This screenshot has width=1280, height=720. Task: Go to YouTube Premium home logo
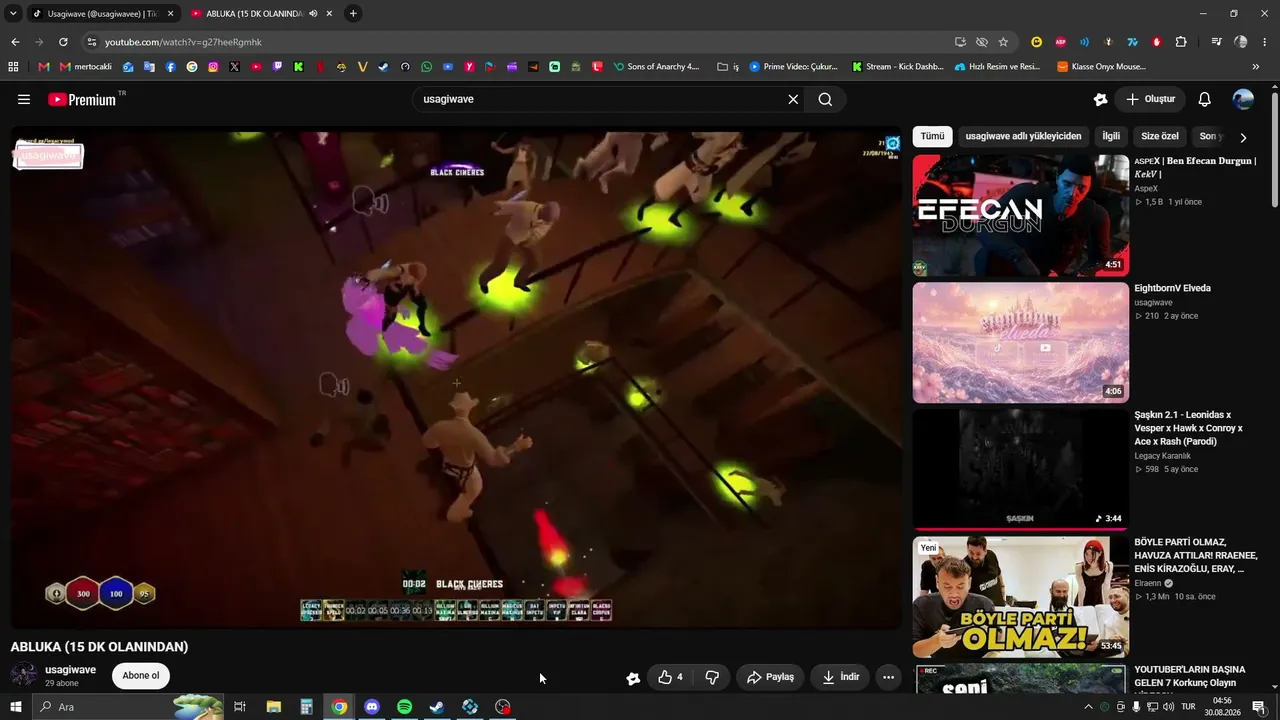(x=82, y=99)
